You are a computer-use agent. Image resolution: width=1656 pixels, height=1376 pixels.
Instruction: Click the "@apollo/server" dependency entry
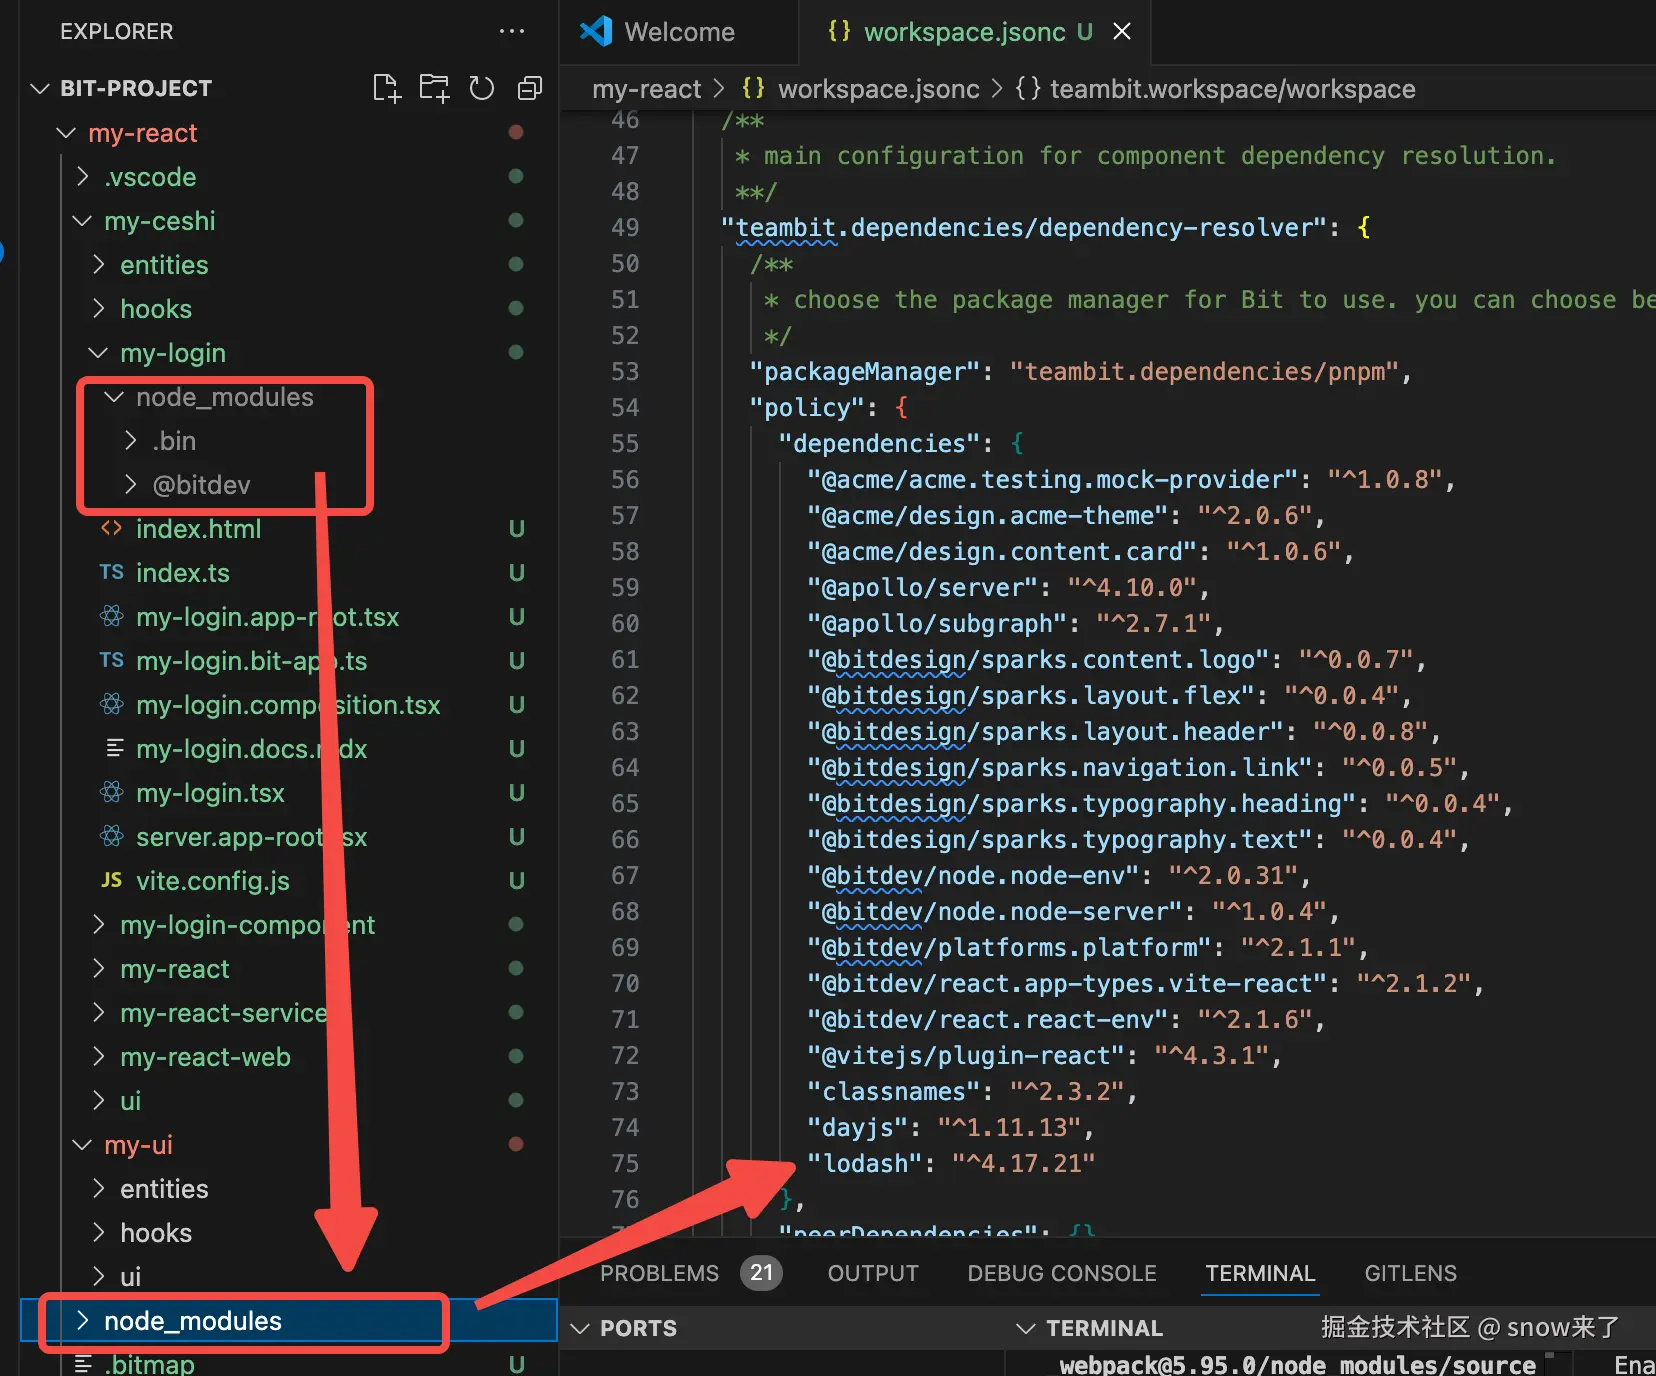click(x=1008, y=588)
